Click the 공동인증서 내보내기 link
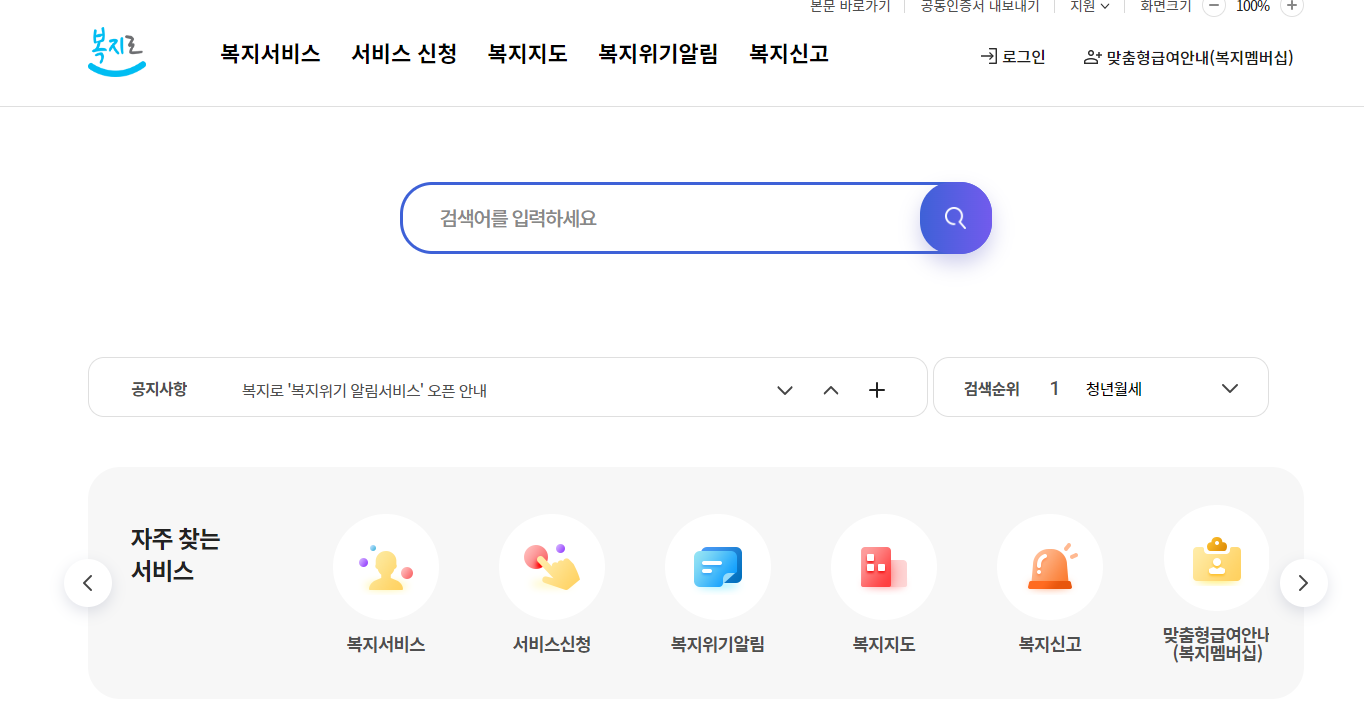The width and height of the screenshot is (1364, 711). 978,8
